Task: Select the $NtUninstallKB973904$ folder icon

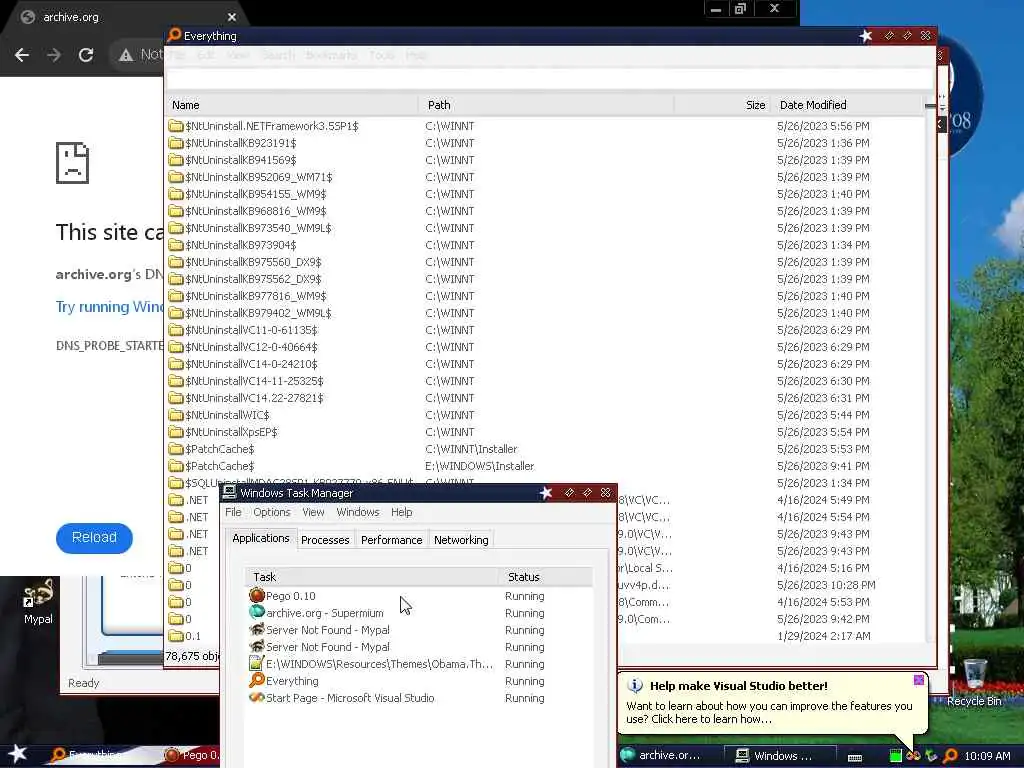Action: [x=176, y=245]
